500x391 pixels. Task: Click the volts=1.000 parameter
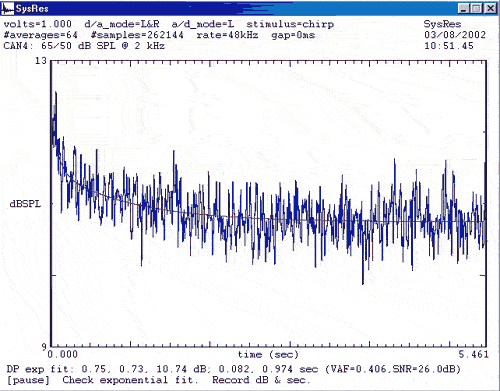pyautogui.click(x=38, y=24)
